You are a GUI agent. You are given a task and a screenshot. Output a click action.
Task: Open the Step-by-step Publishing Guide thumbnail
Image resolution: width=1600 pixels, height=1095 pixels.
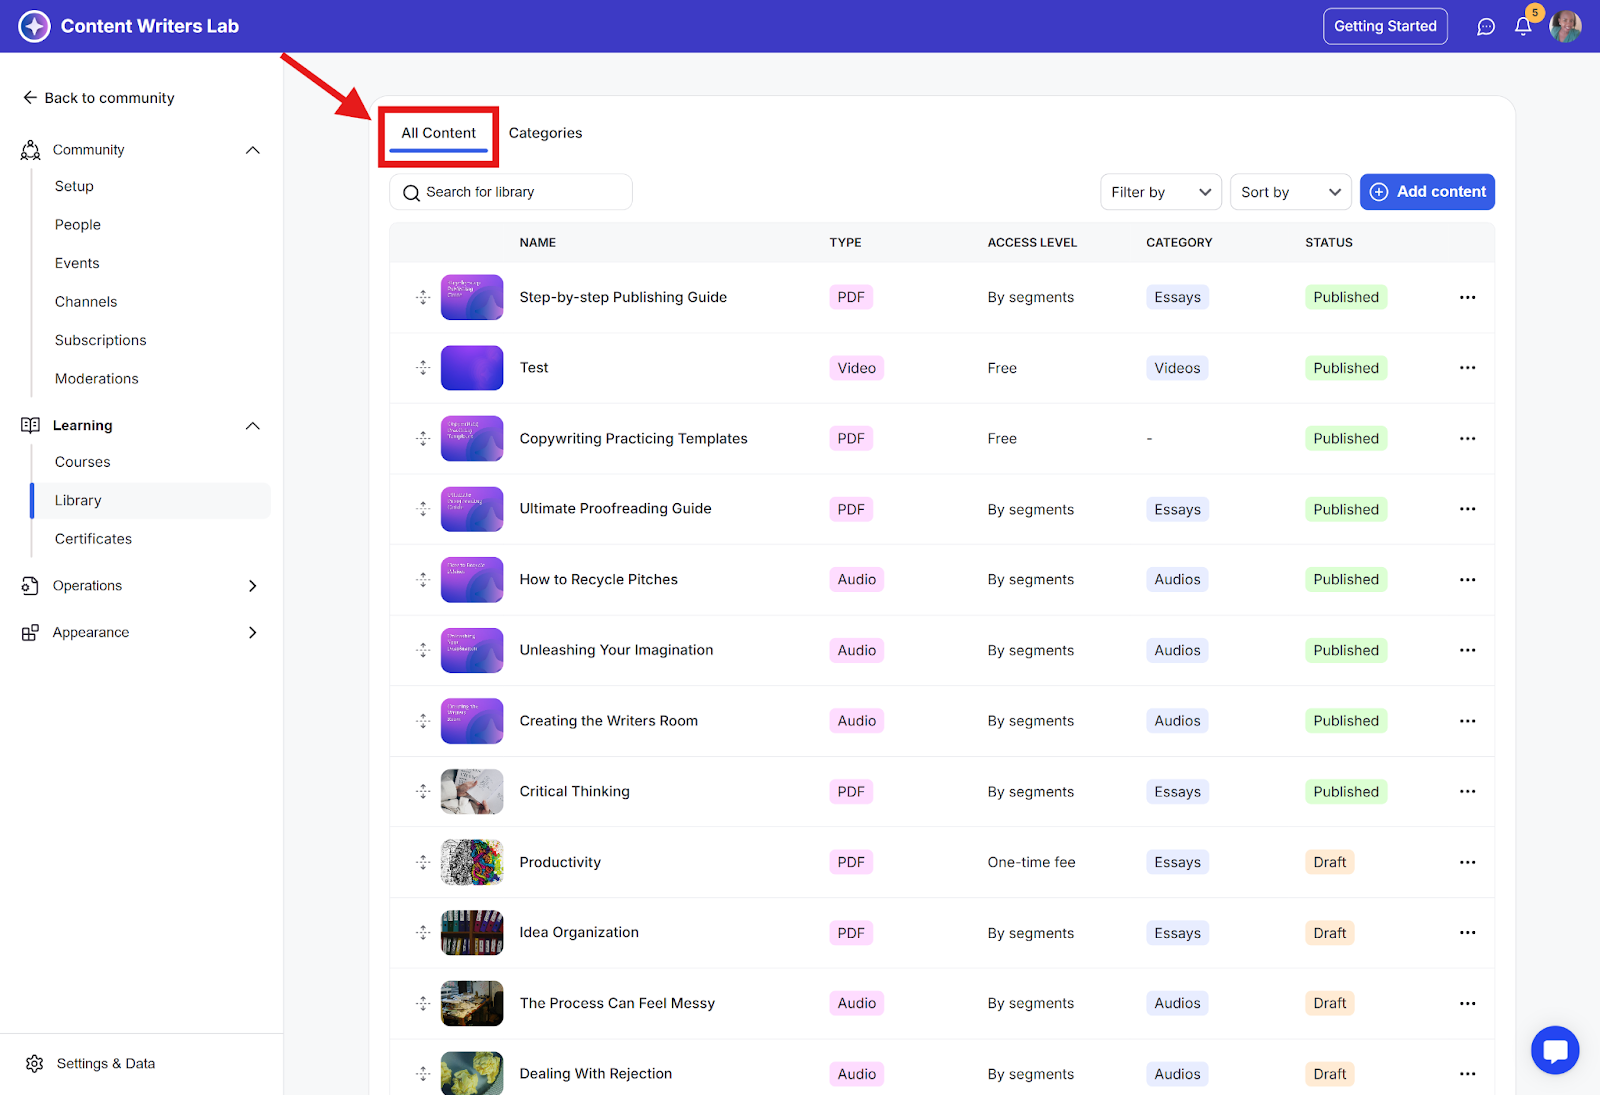[472, 297]
